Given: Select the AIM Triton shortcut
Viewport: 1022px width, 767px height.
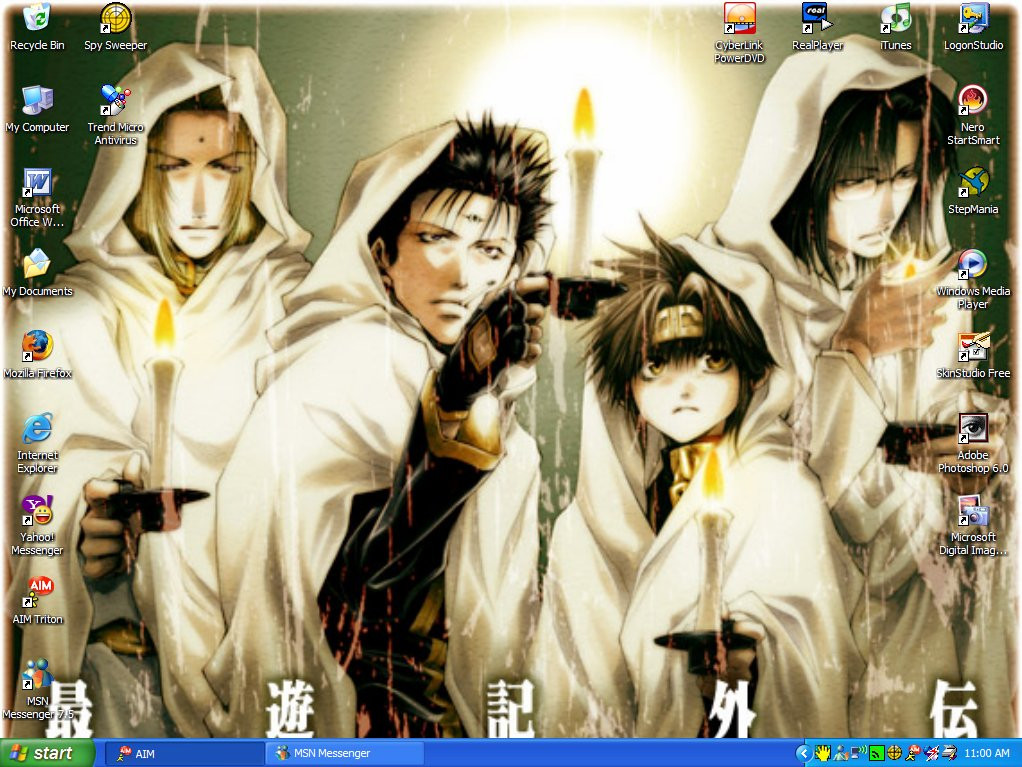Looking at the screenshot, I should click(x=37, y=601).
